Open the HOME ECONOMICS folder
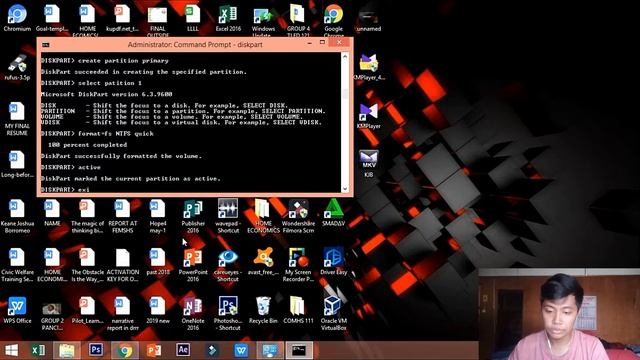The image size is (640, 360). (x=263, y=216)
